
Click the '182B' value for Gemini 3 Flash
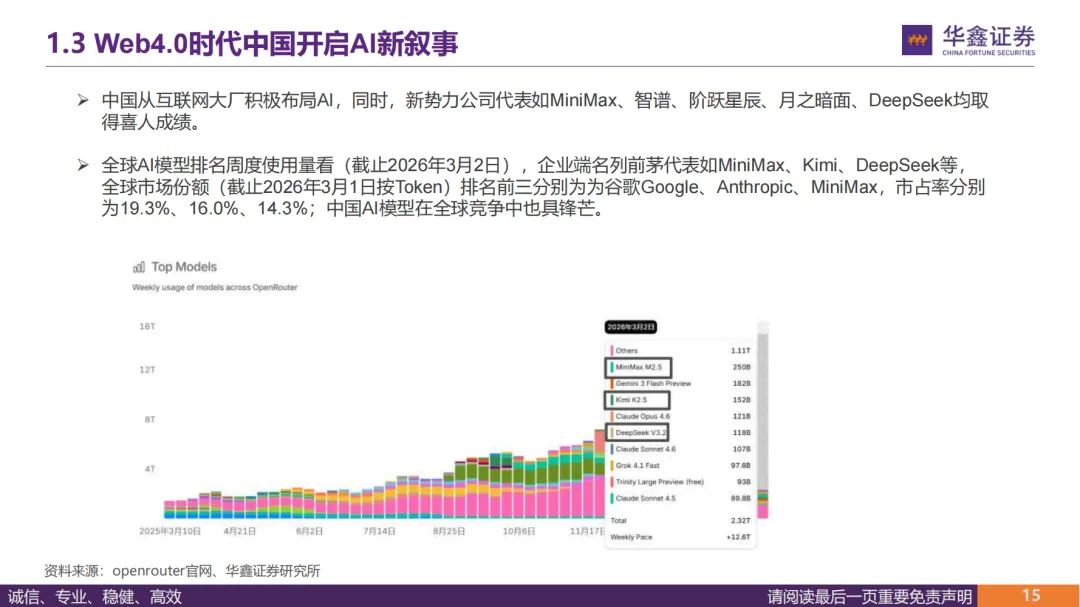click(x=742, y=384)
